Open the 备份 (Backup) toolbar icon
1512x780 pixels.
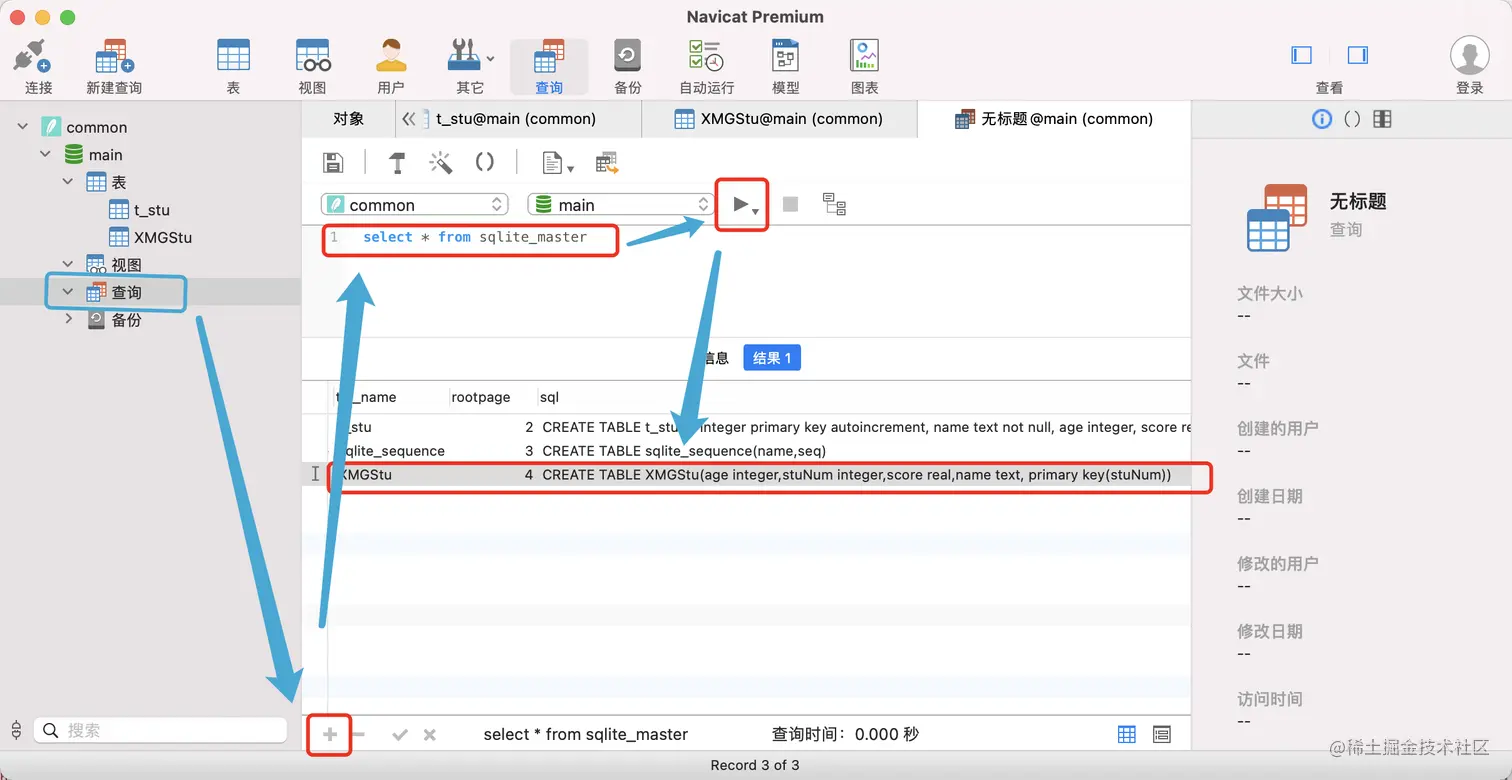click(628, 66)
